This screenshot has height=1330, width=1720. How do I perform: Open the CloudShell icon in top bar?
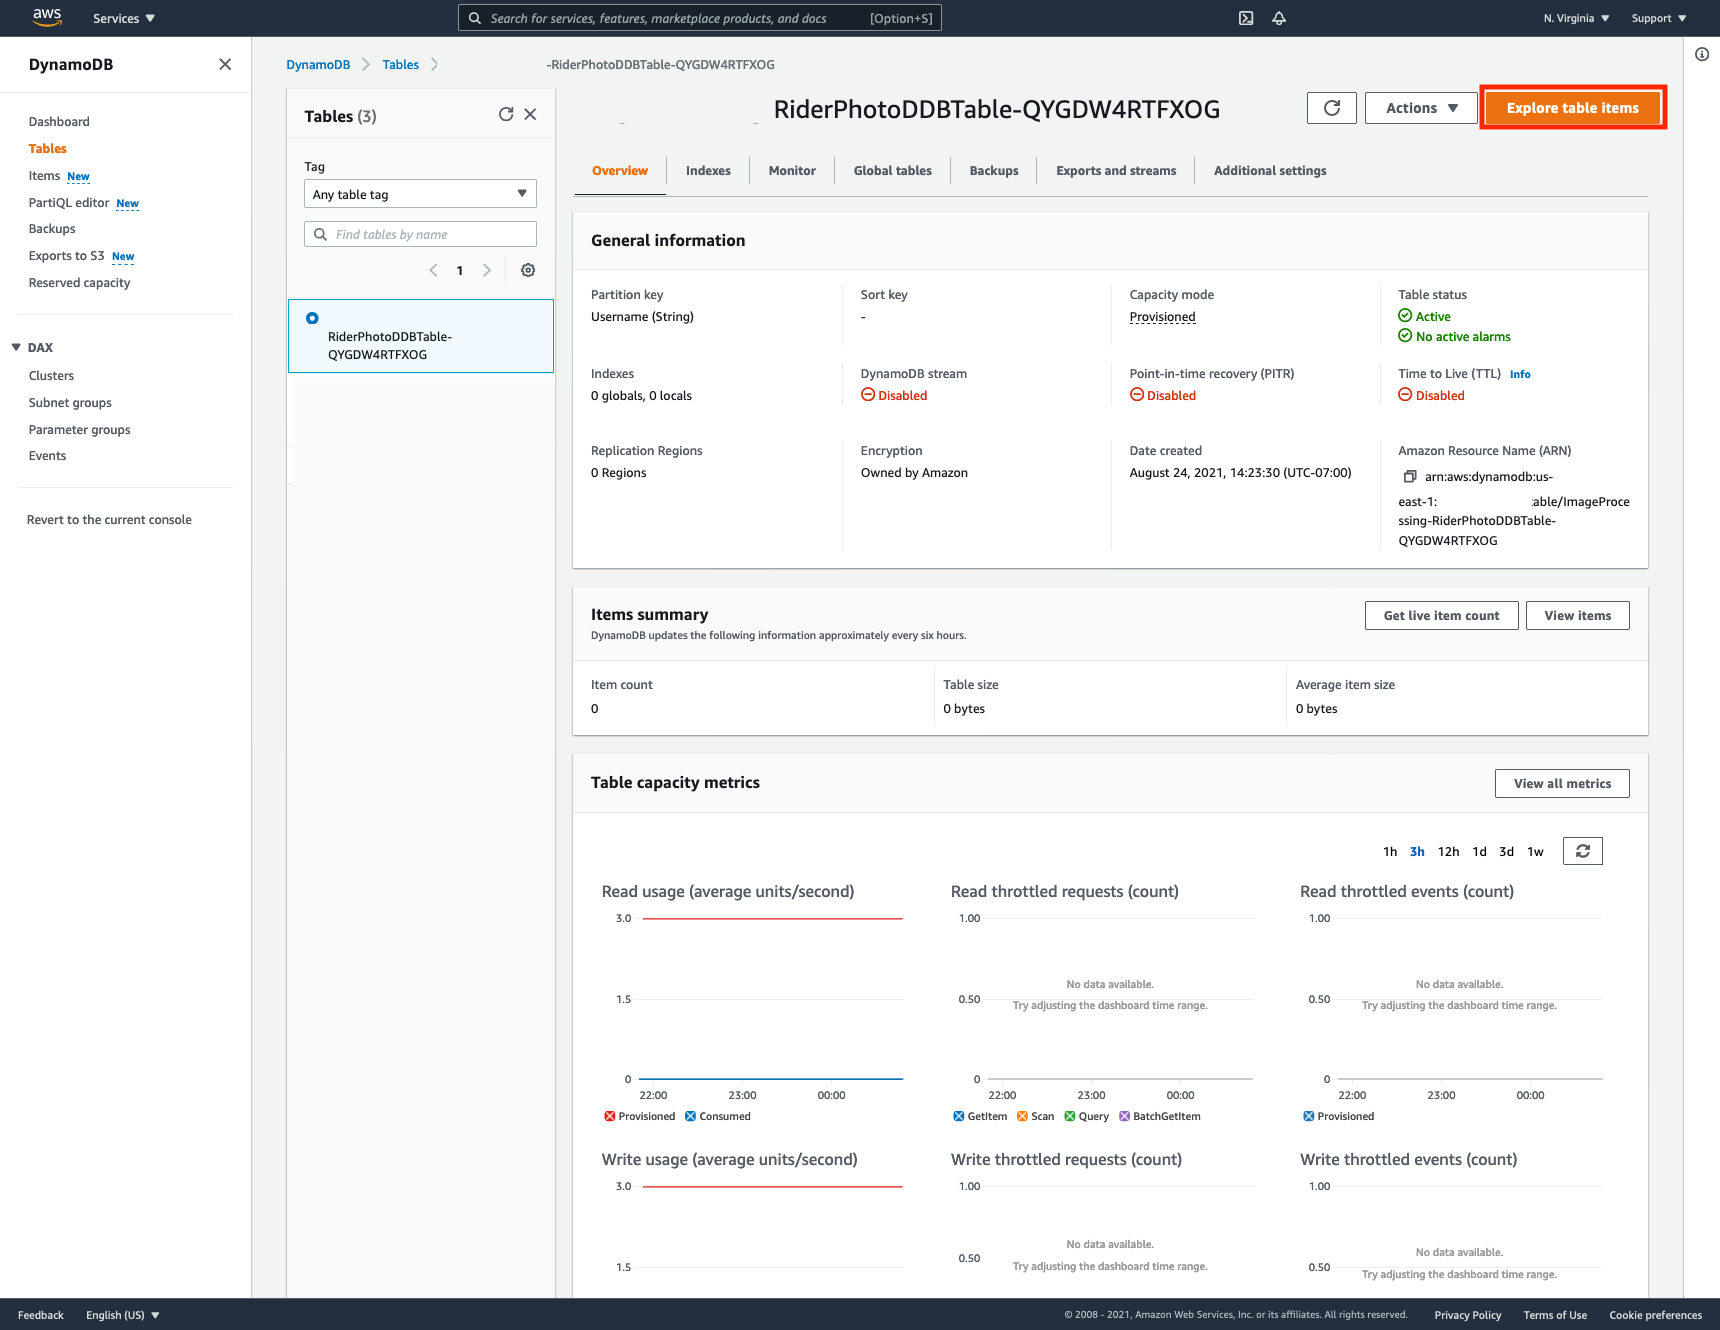(1246, 18)
